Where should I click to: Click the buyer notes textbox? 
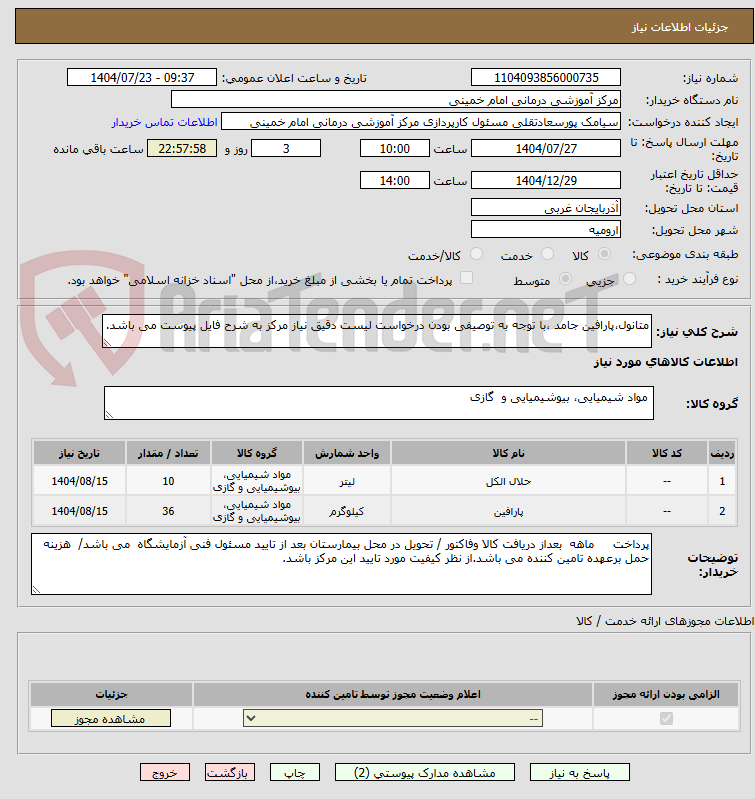(341, 564)
